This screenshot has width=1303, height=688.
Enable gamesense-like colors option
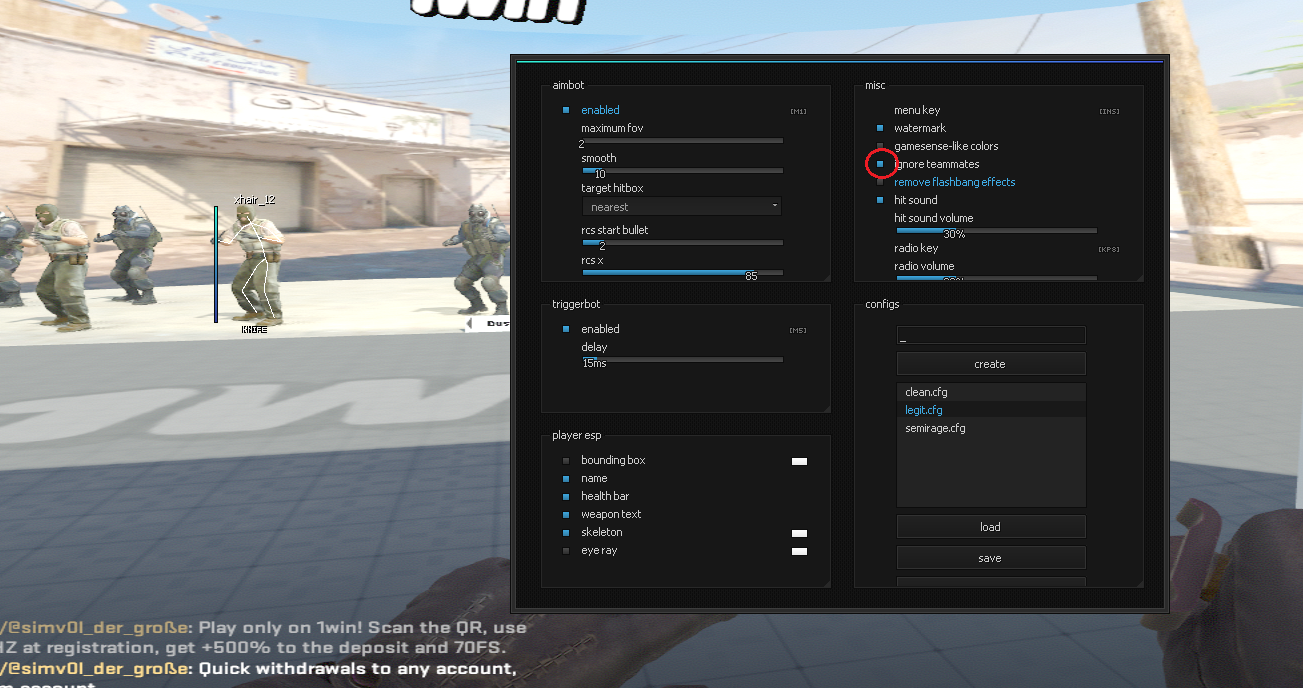pos(880,146)
